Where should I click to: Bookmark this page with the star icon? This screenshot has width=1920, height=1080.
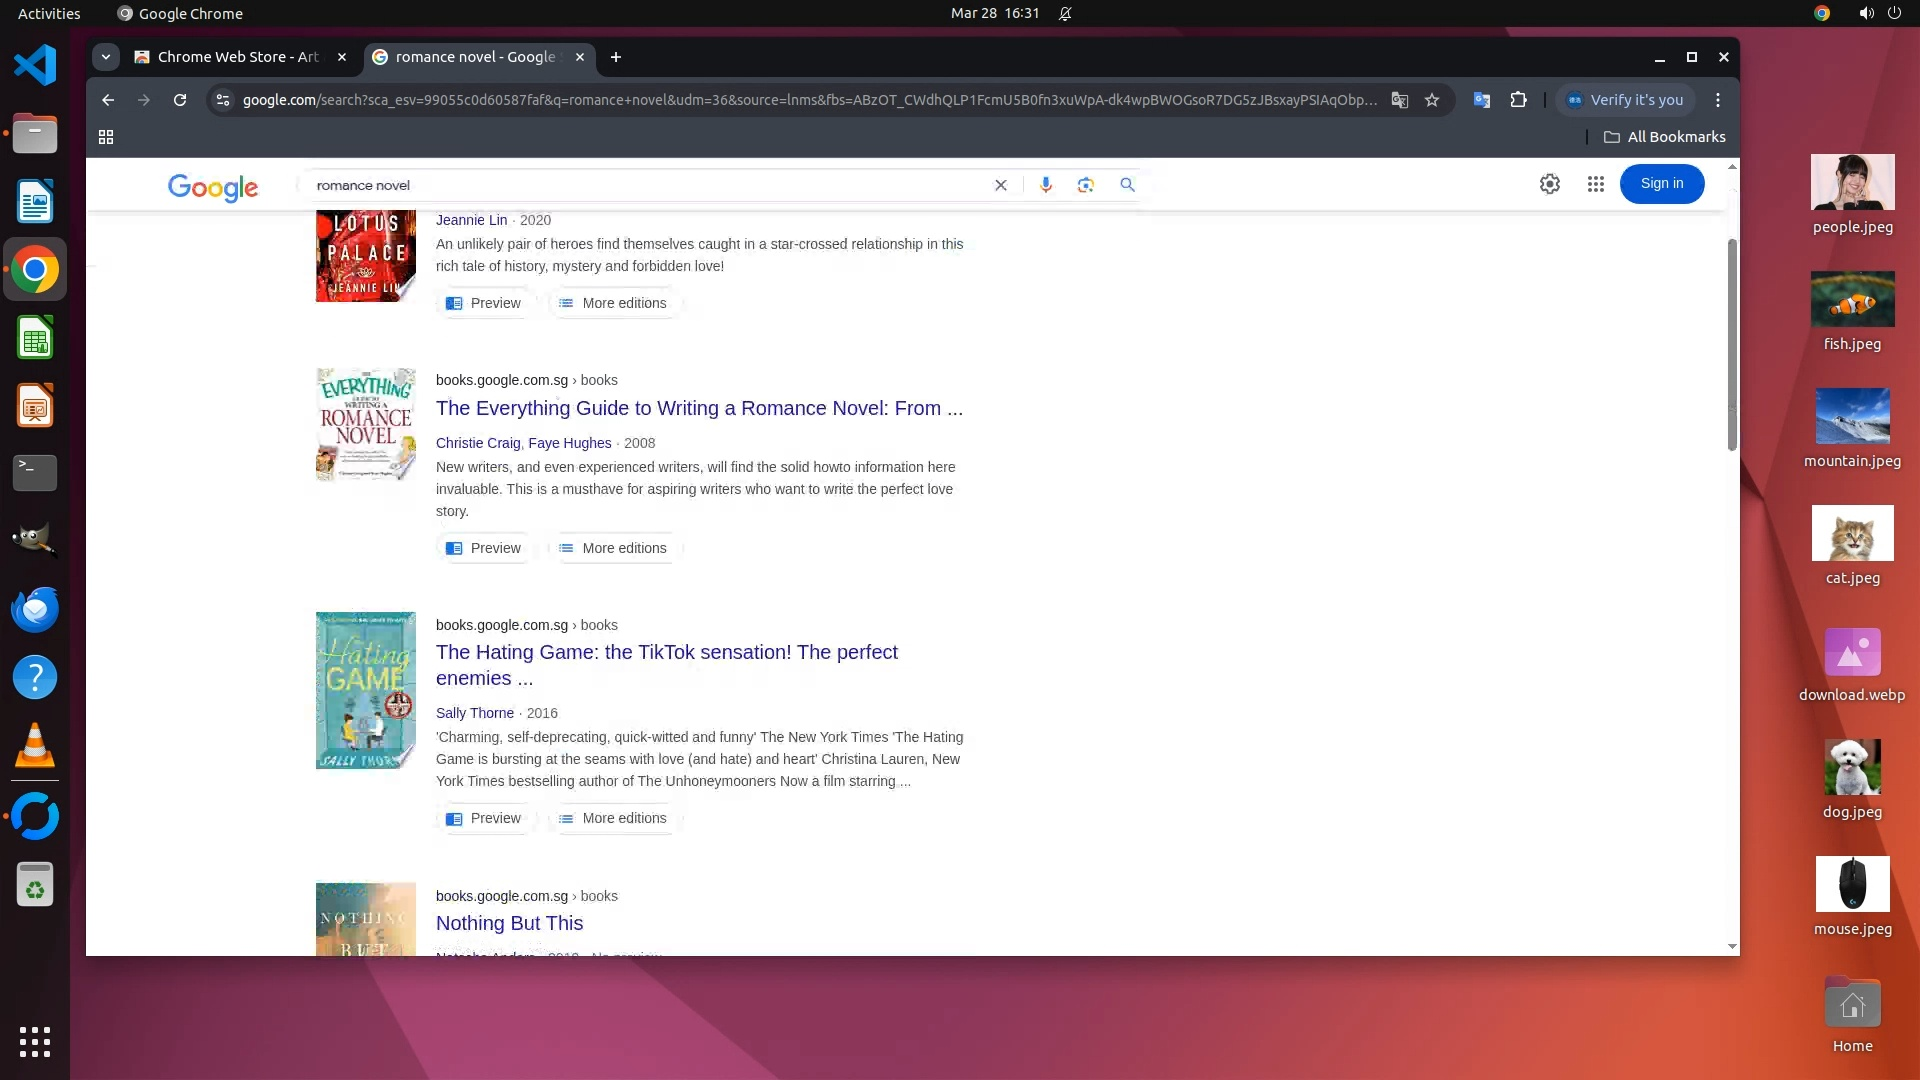pyautogui.click(x=1432, y=100)
